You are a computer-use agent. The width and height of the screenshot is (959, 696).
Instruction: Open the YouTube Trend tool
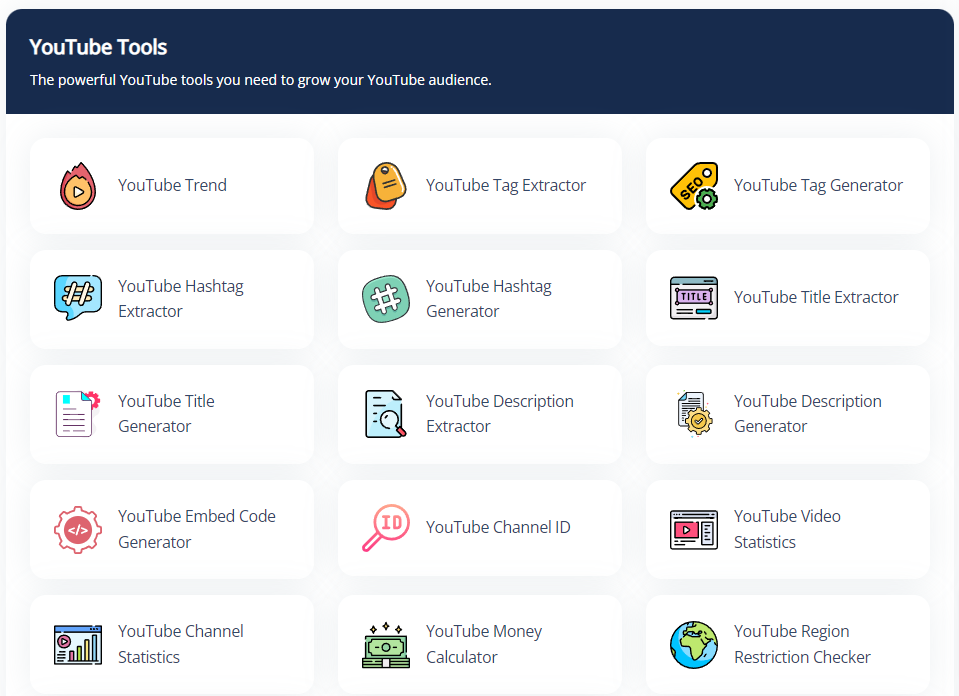[172, 185]
